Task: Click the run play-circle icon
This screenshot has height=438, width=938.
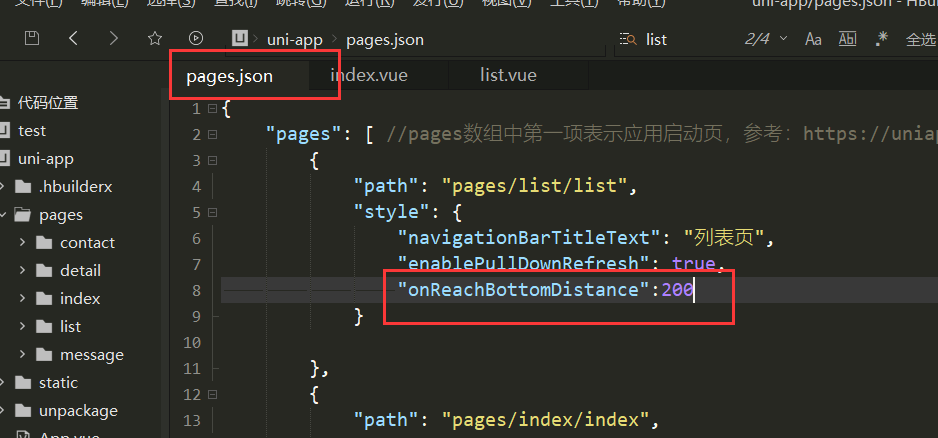Action: pos(196,39)
